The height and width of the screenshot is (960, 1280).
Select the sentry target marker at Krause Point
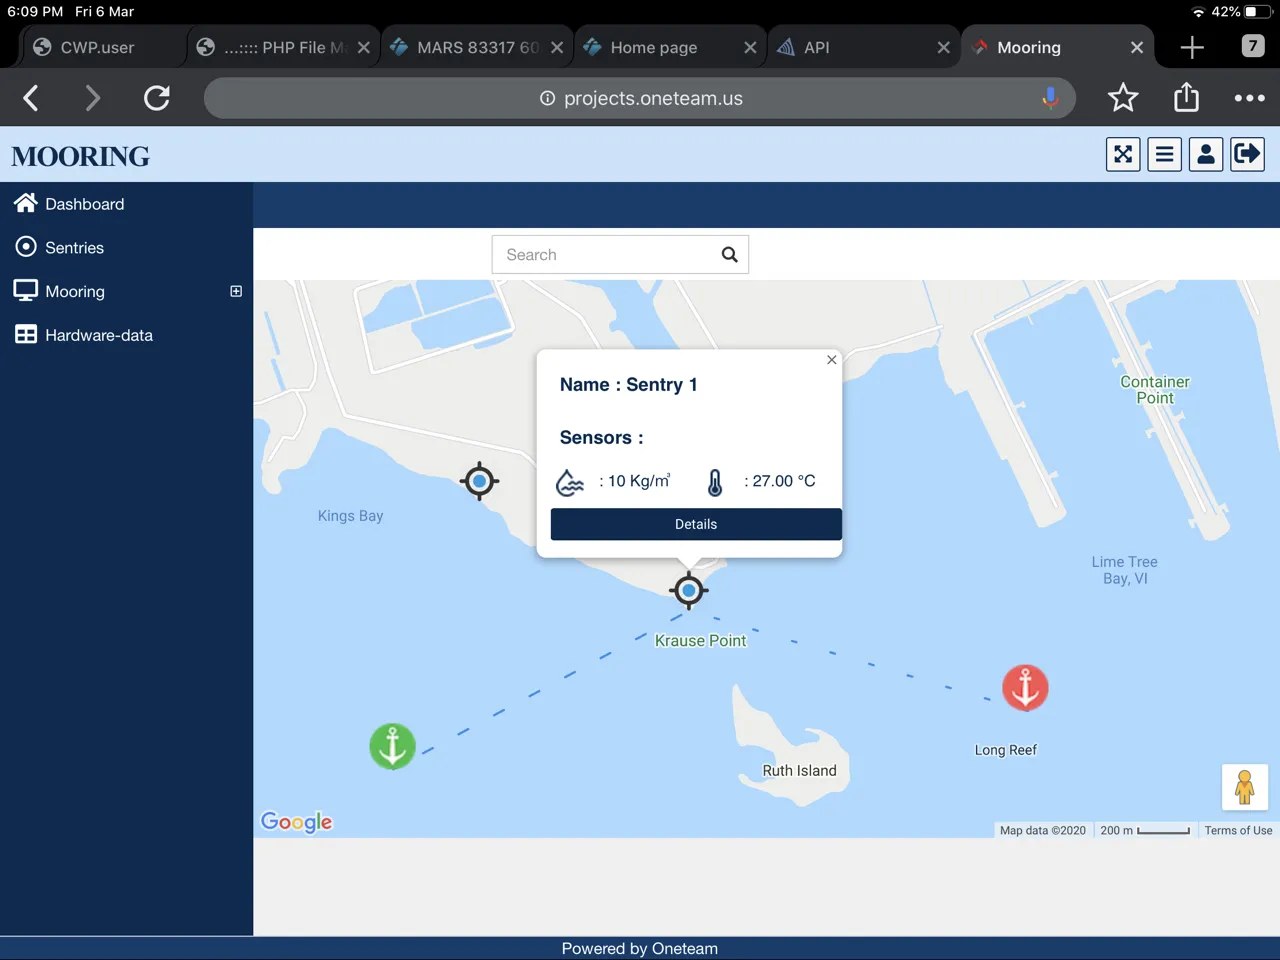coord(688,590)
